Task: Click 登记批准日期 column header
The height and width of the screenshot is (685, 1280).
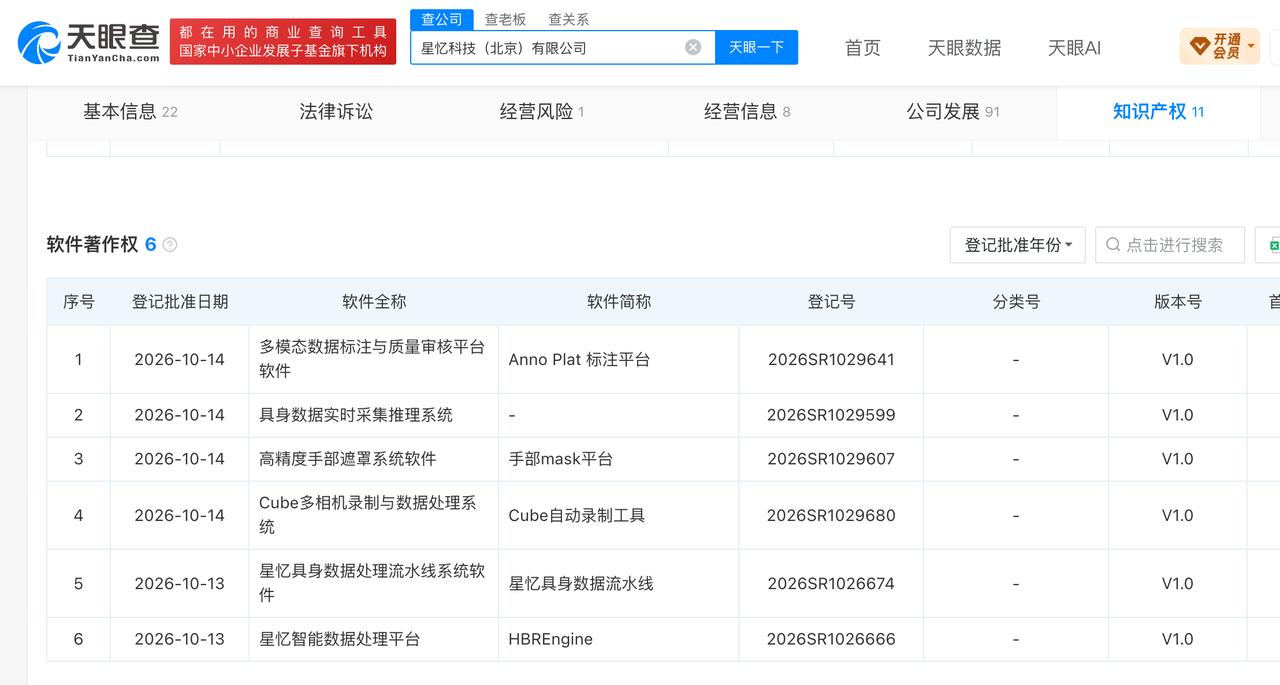Action: point(180,301)
